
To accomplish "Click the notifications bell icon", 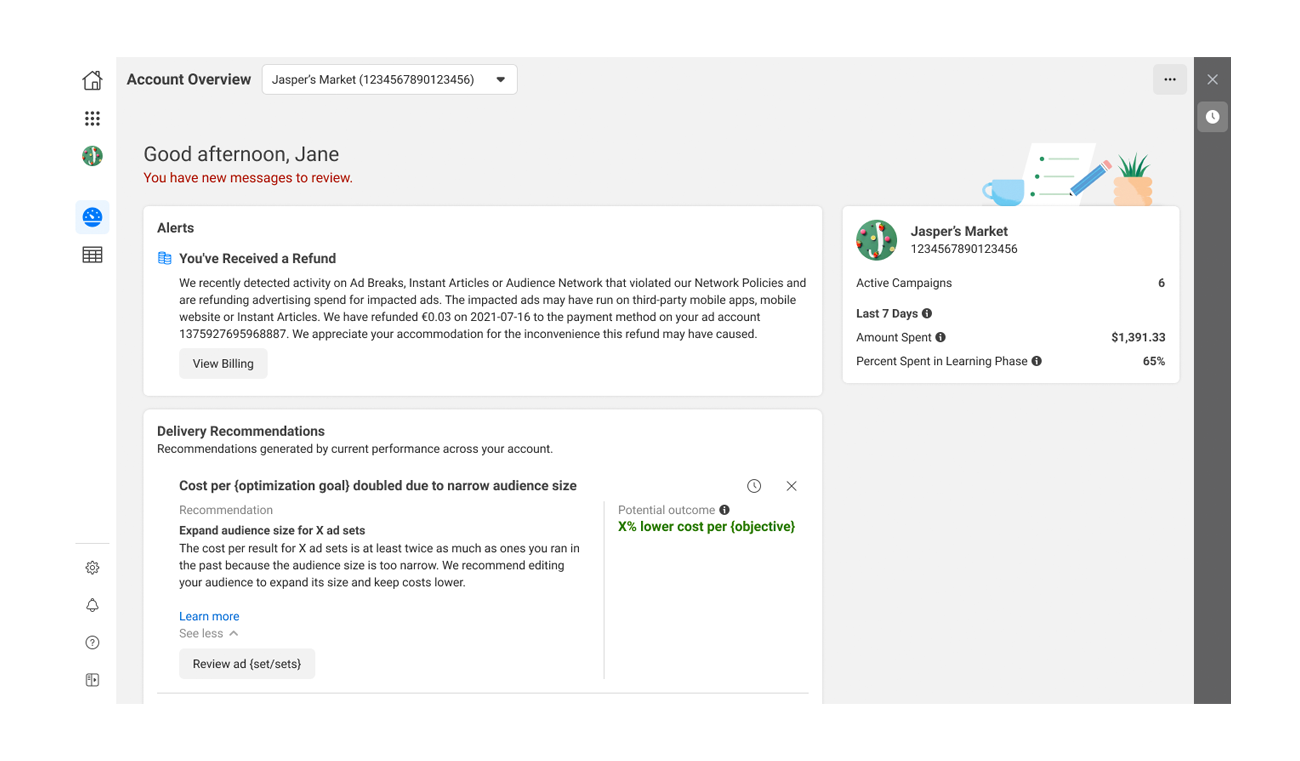I will pyautogui.click(x=92, y=605).
